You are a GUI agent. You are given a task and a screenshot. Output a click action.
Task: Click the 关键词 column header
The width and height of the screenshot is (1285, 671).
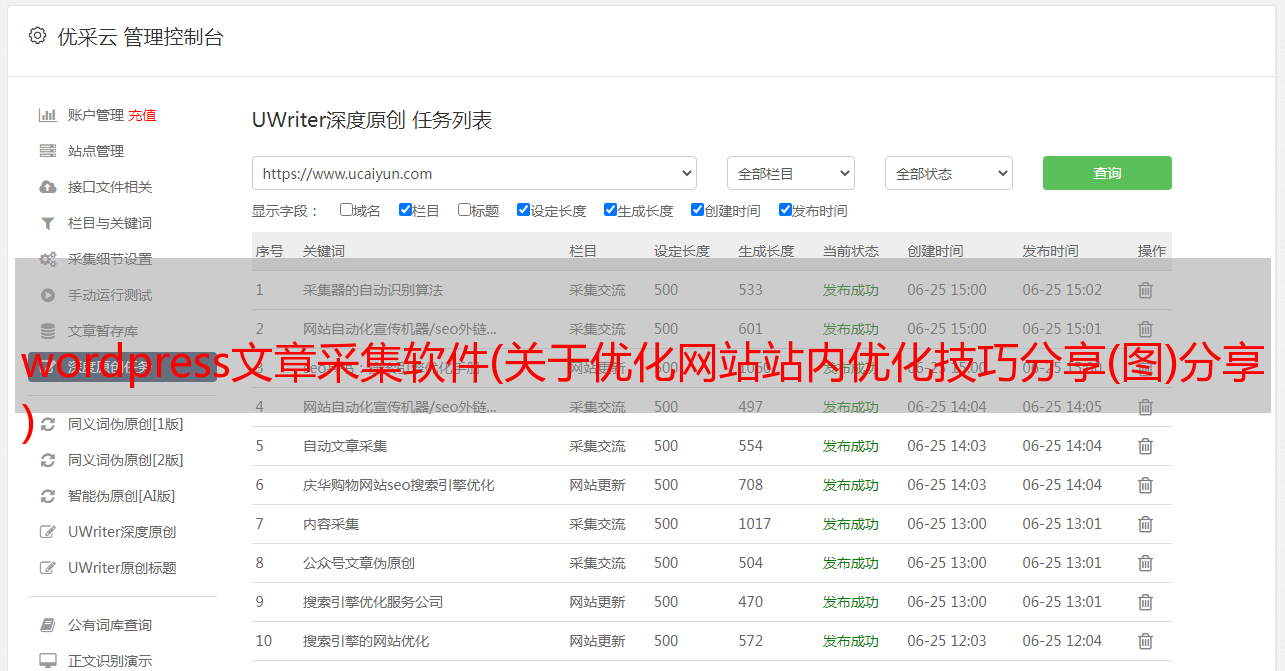click(x=324, y=251)
